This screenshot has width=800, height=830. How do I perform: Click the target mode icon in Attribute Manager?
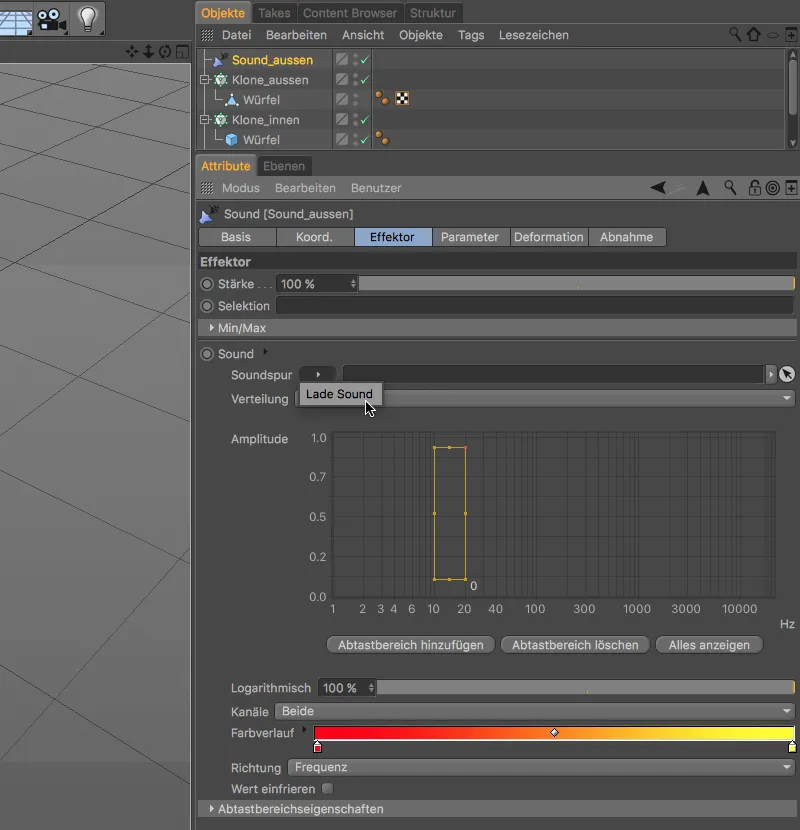772,188
